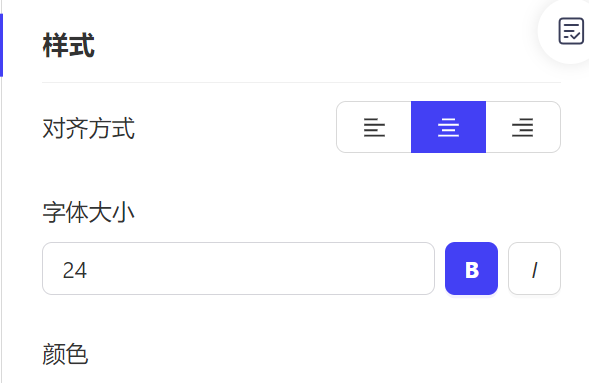Click empty area of font size box
The image size is (589, 383).
263,268
